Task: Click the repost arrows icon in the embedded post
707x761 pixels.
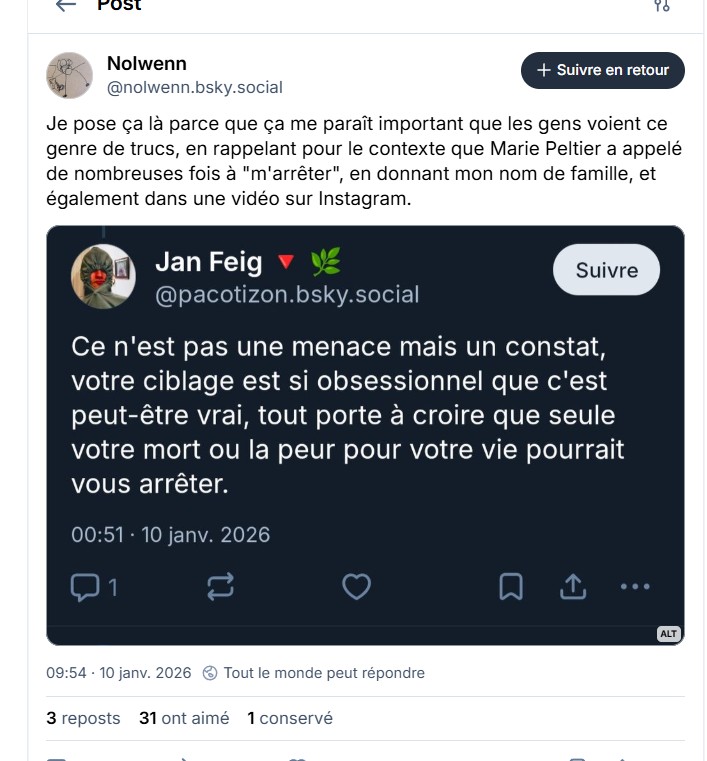Action: (x=220, y=587)
